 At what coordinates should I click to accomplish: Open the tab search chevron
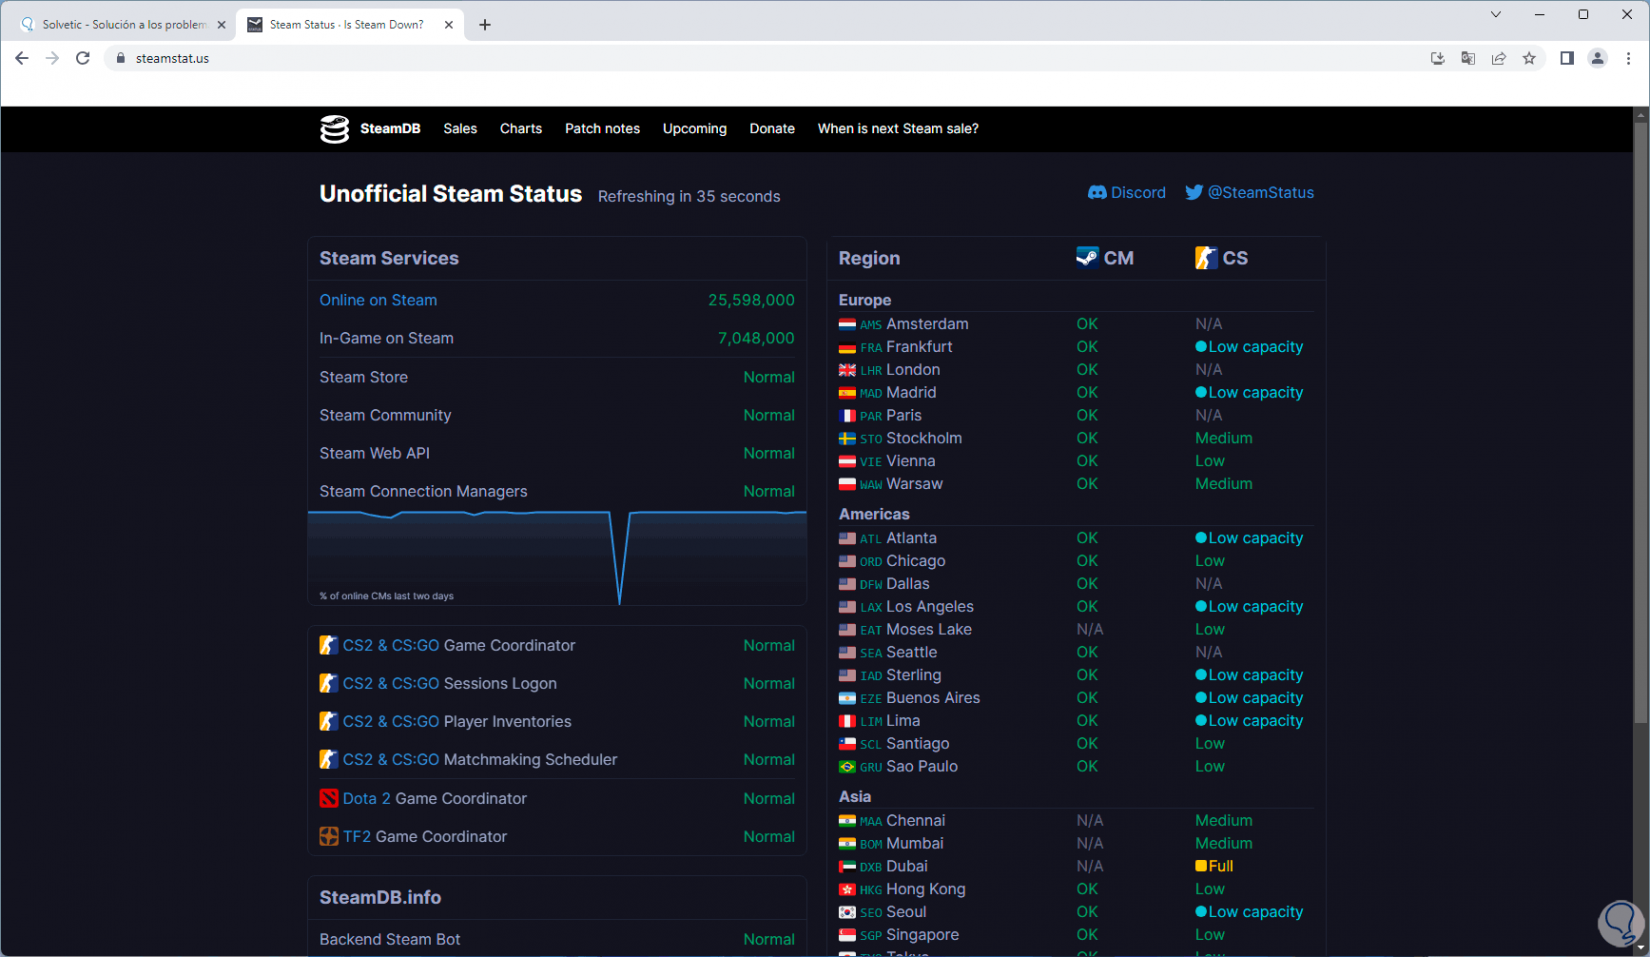pos(1496,15)
